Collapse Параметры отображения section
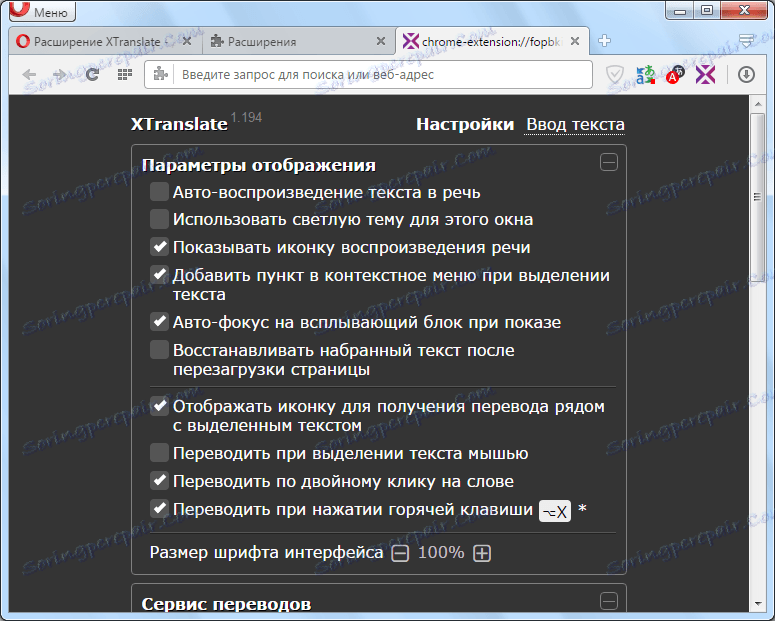775x621 pixels. click(608, 162)
